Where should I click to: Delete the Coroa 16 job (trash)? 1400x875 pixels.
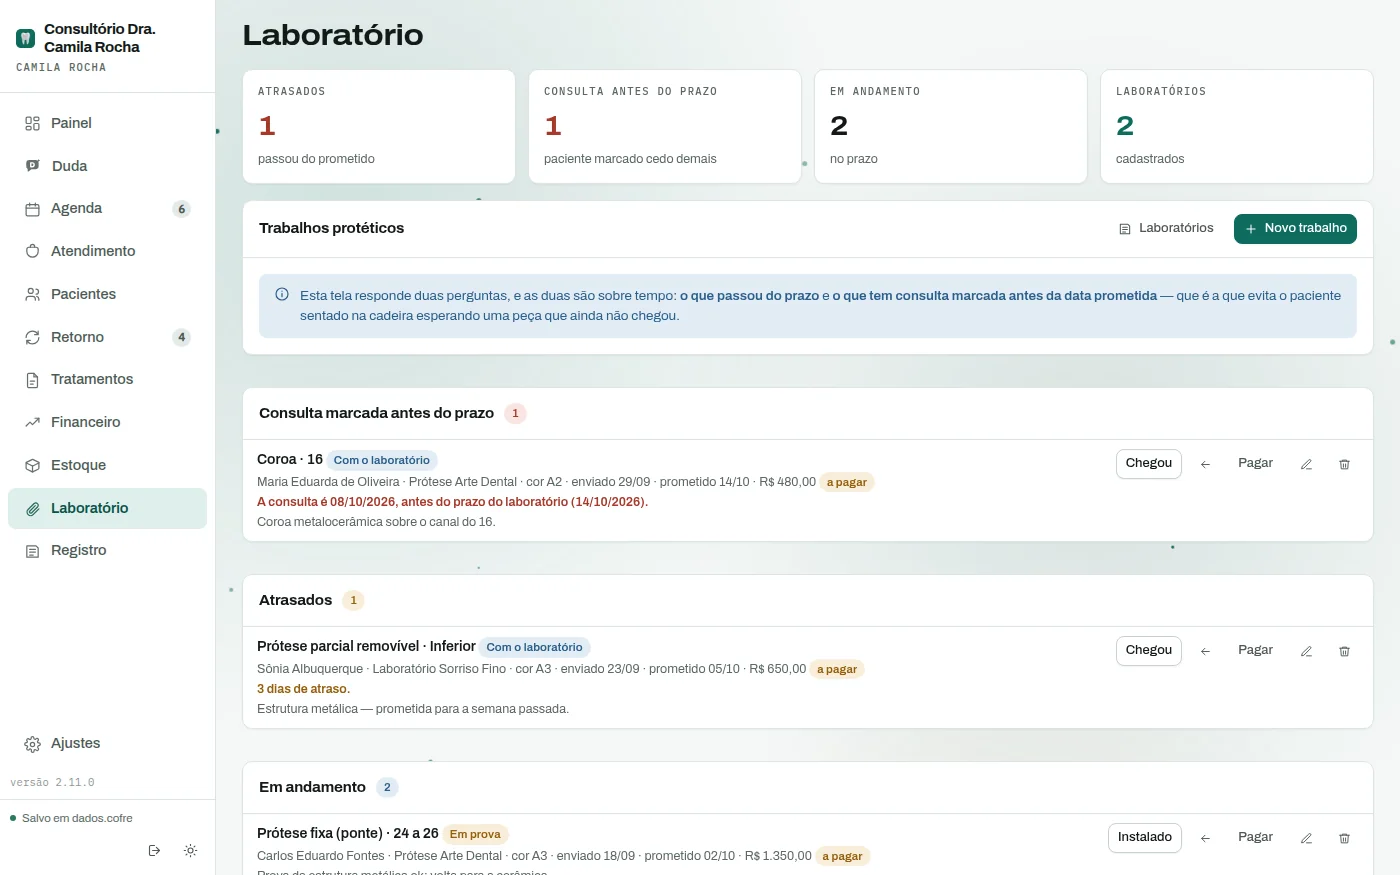[1344, 464]
